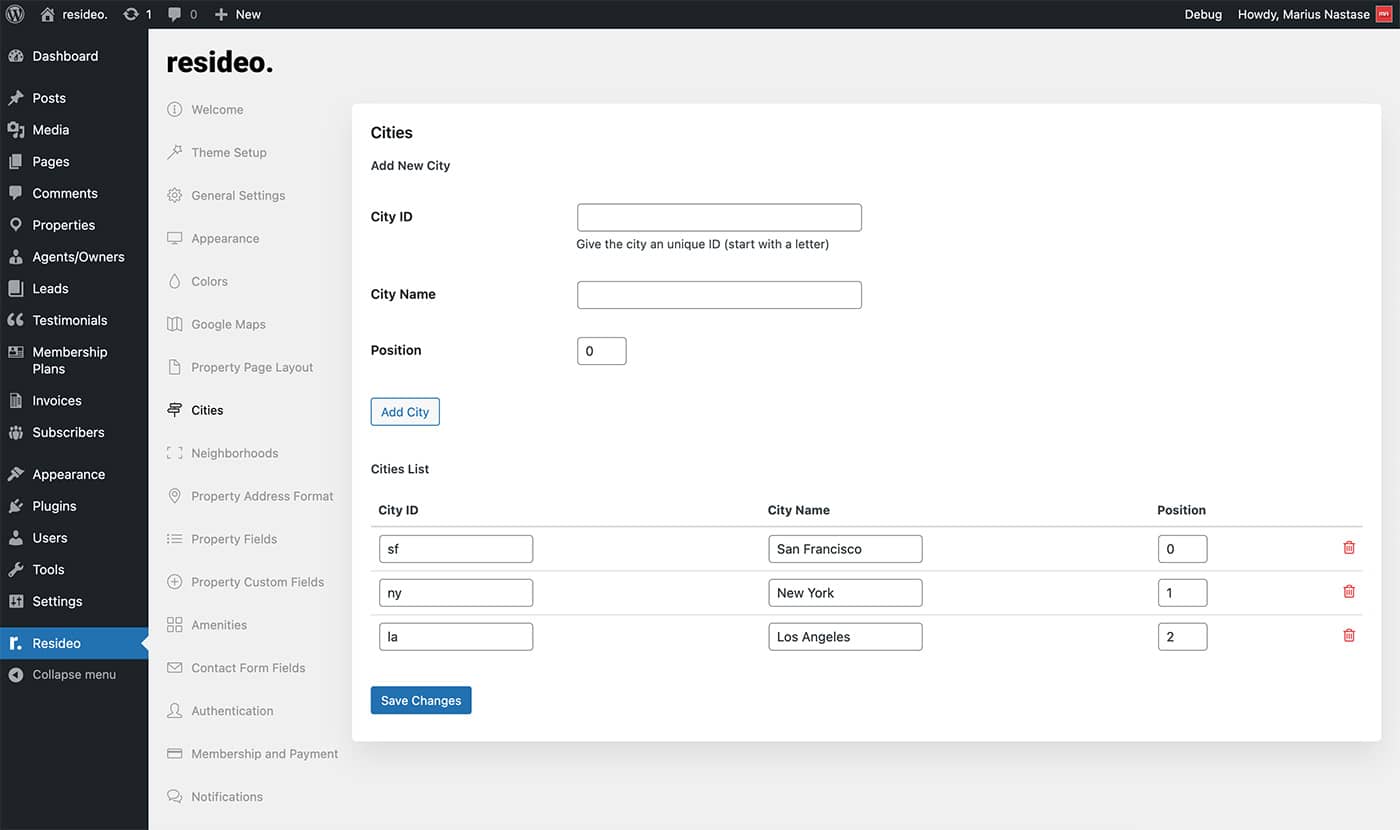Open the Amenities settings section
This screenshot has height=830, width=1400.
218,625
